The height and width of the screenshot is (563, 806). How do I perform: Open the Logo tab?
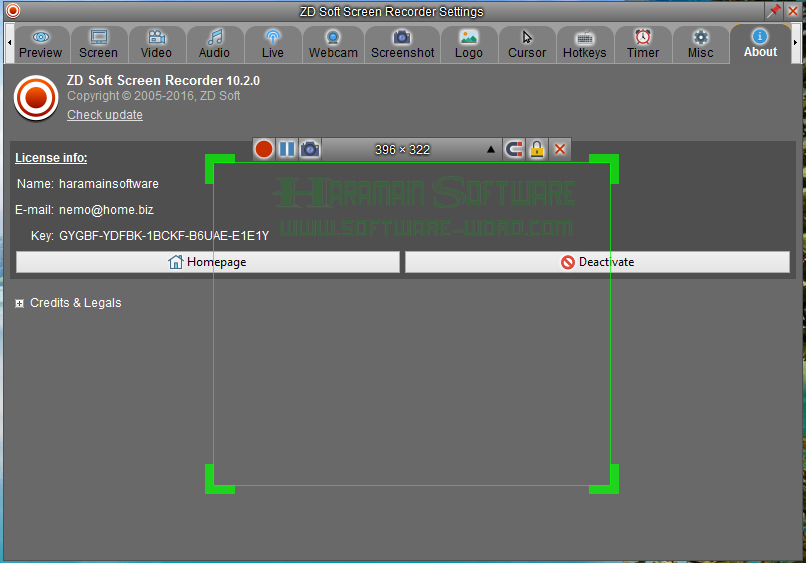(469, 45)
